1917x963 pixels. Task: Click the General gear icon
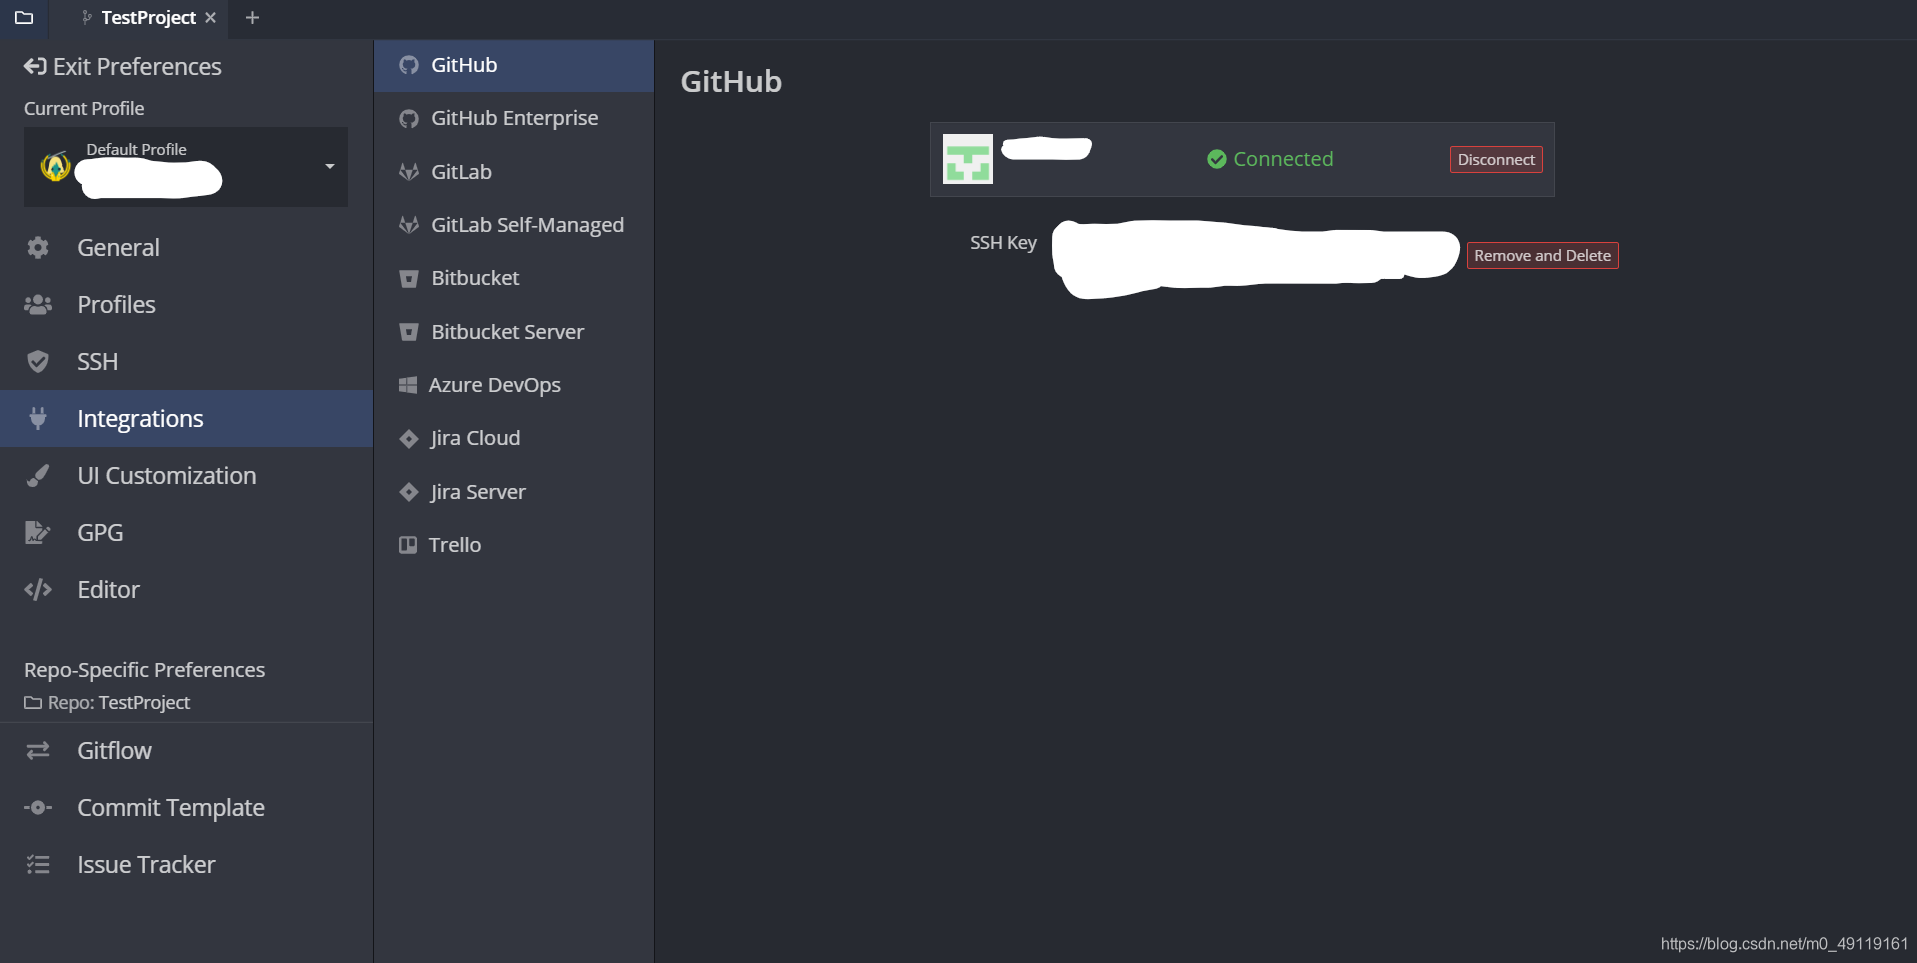click(38, 248)
